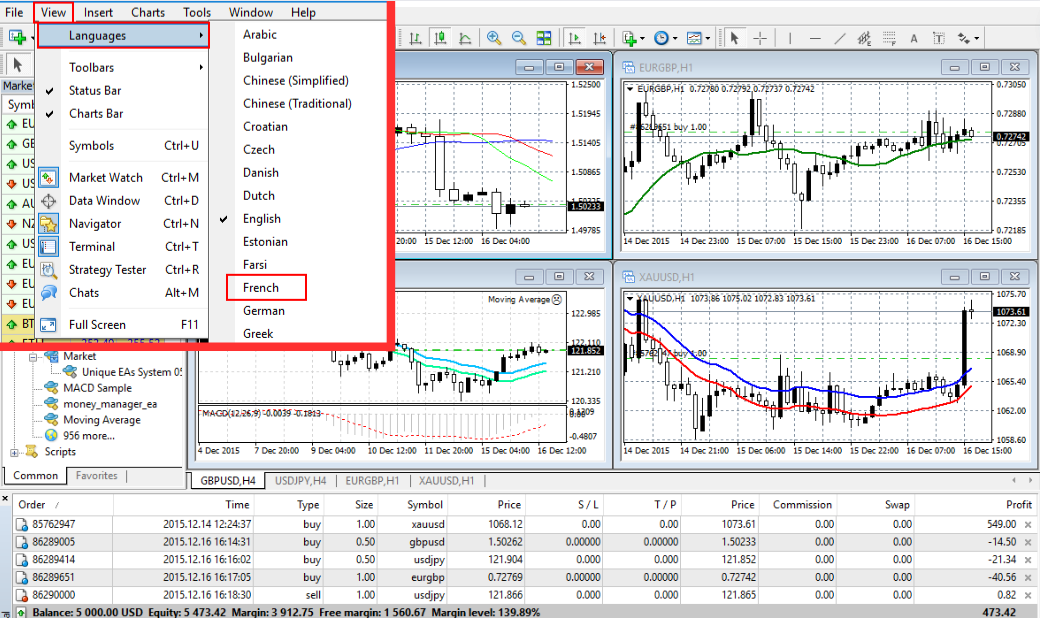Select the horizontal line tool
The image size is (1040, 618).
(x=815, y=38)
